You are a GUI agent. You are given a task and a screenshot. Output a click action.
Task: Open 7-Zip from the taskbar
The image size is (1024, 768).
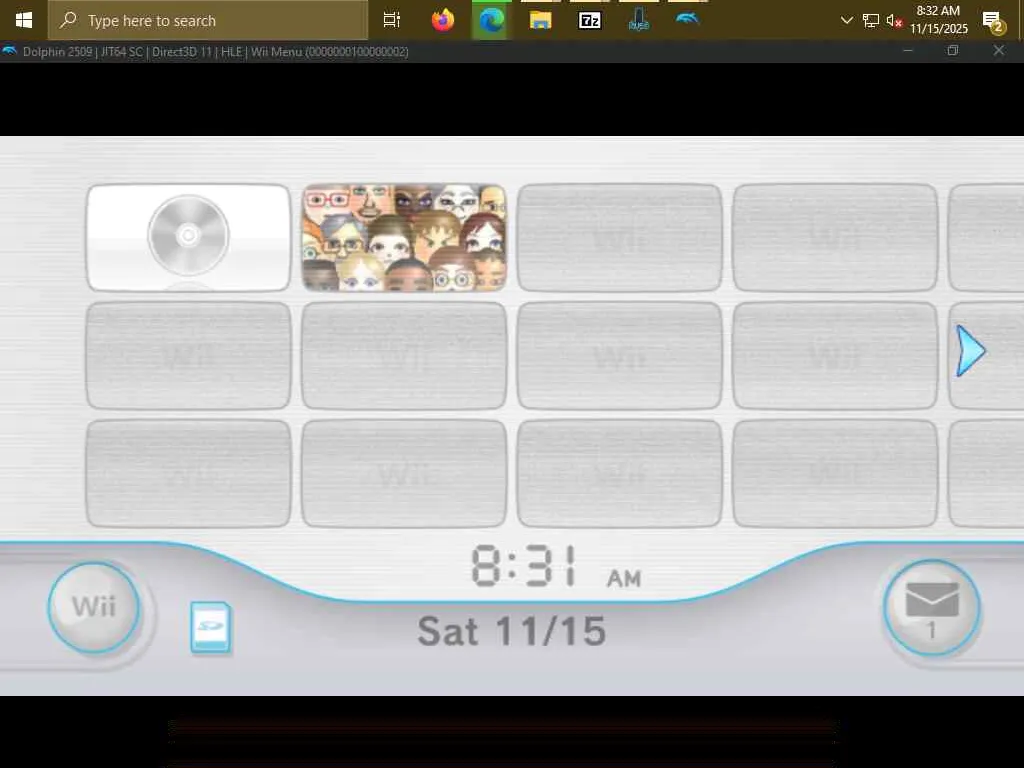tap(590, 20)
